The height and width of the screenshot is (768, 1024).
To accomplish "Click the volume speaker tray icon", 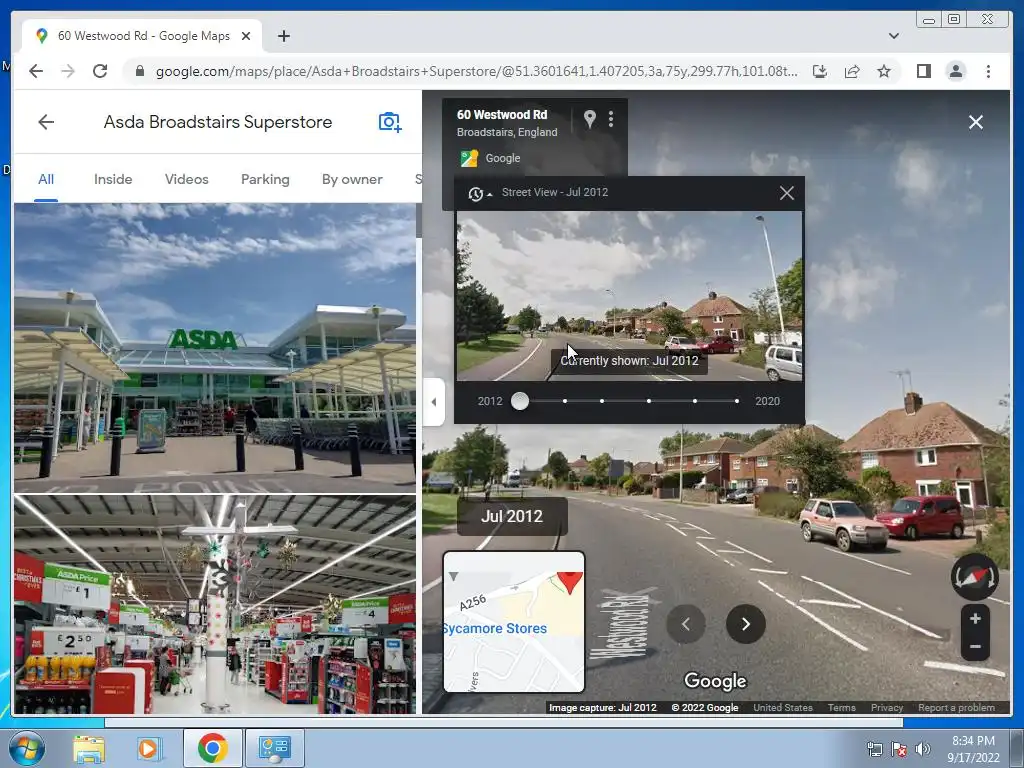I will point(922,749).
